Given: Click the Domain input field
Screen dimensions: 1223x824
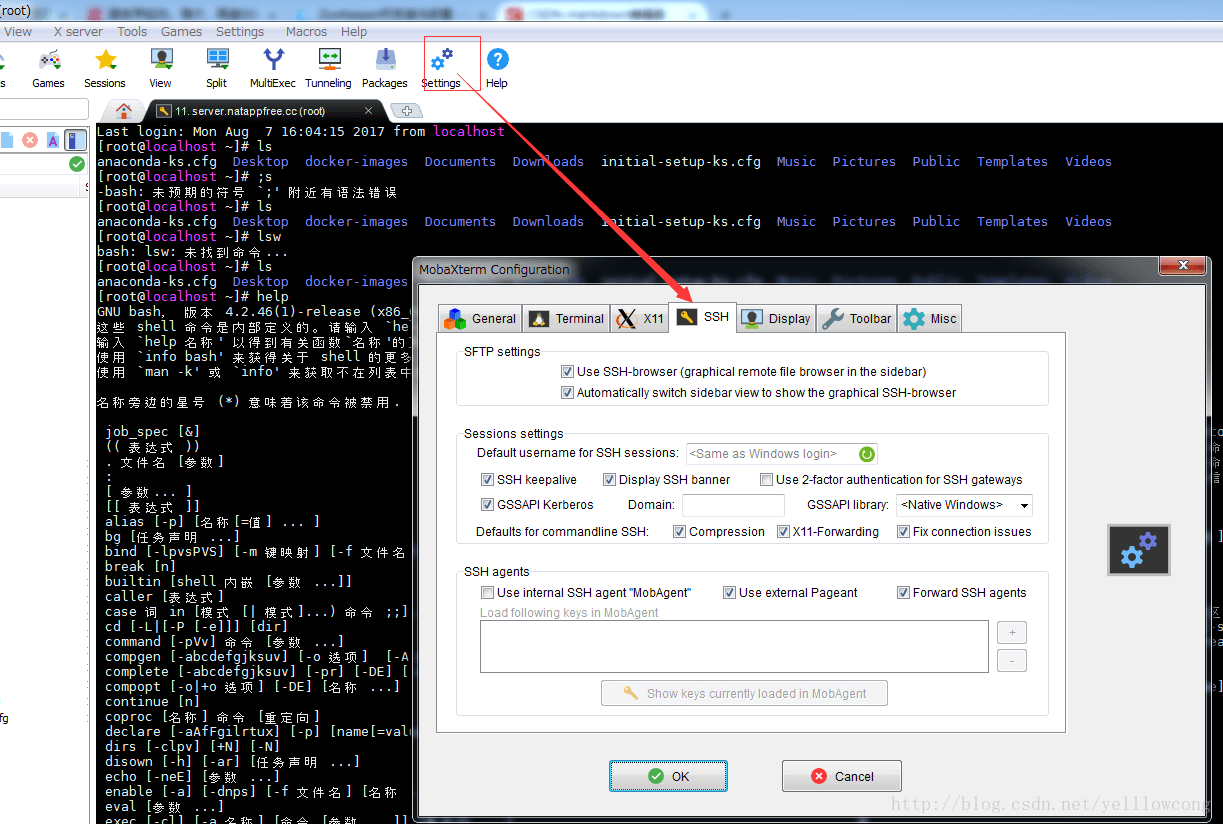Looking at the screenshot, I should pyautogui.click(x=733, y=505).
